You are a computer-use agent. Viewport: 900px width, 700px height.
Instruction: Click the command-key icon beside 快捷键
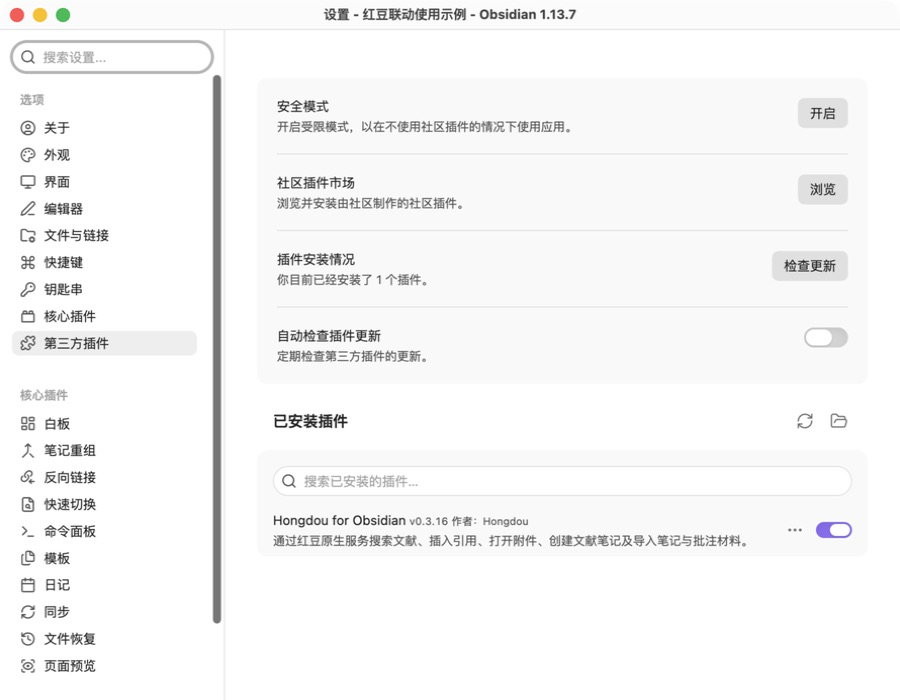pyautogui.click(x=28, y=263)
